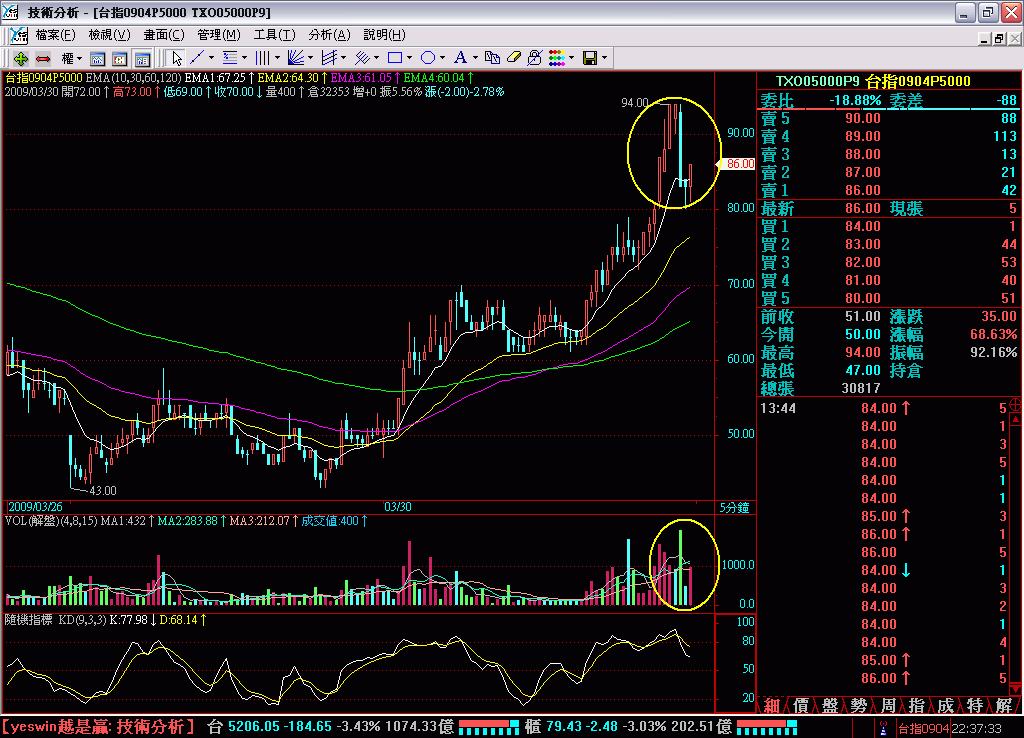The width and height of the screenshot is (1024, 738).
Task: Open the 檔案(F) menu
Action: pyautogui.click(x=55, y=35)
